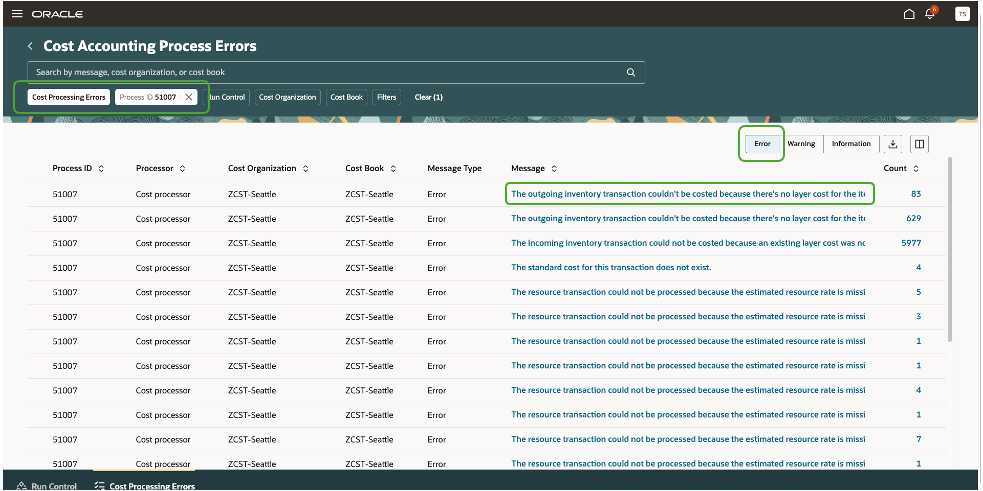
Task: Open the standard cost does not exist message
Action: (611, 267)
